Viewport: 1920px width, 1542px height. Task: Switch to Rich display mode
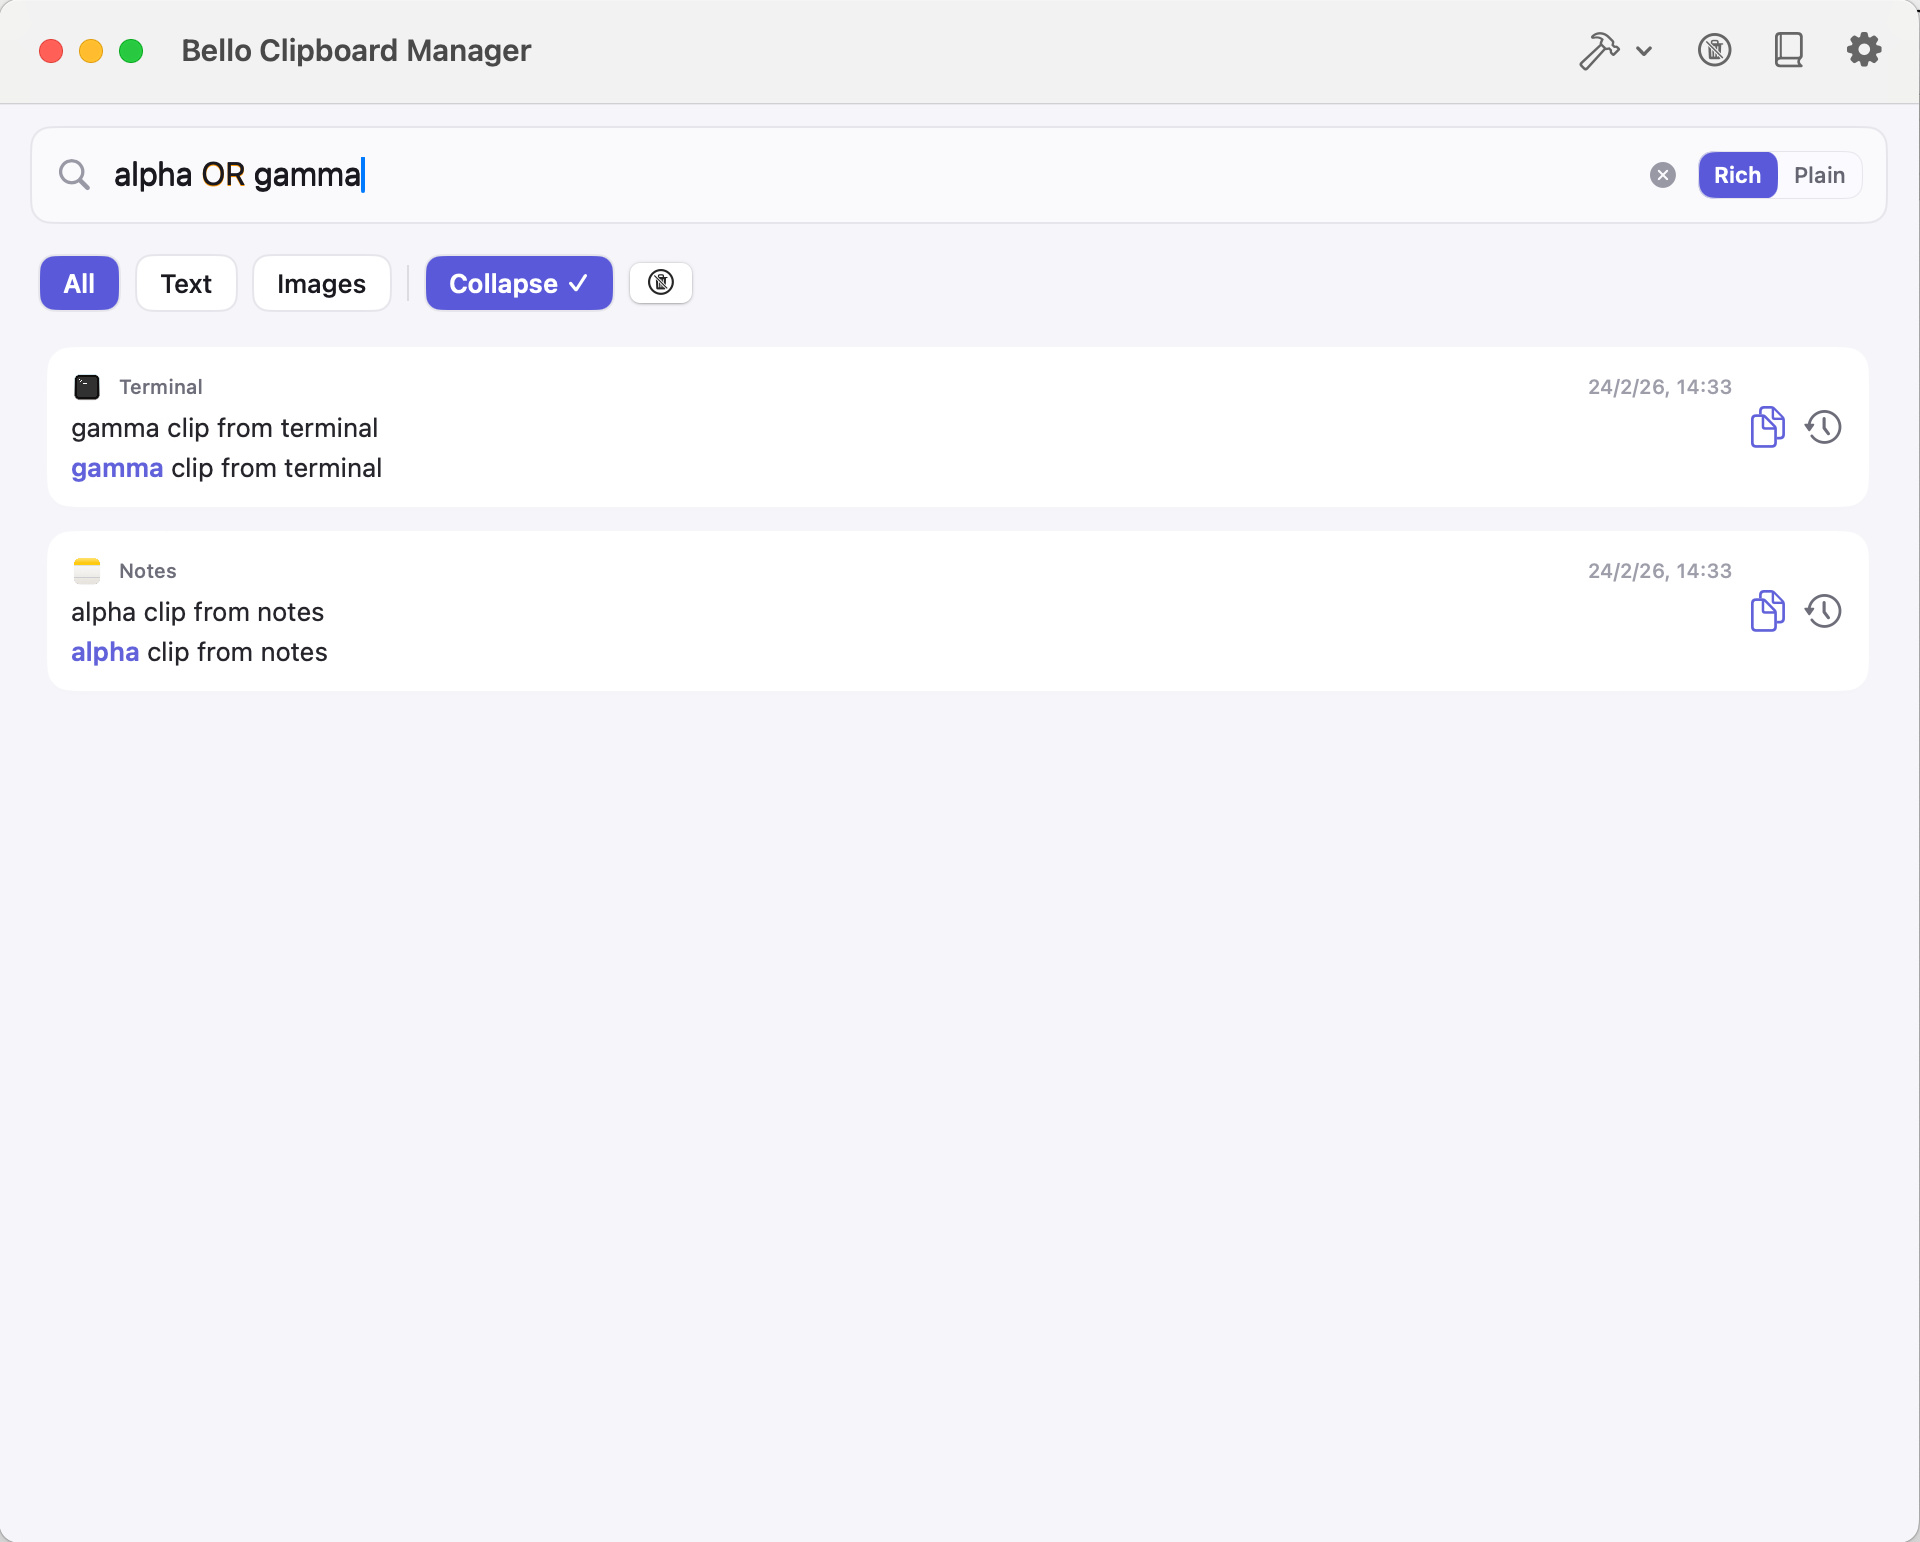[x=1736, y=175]
